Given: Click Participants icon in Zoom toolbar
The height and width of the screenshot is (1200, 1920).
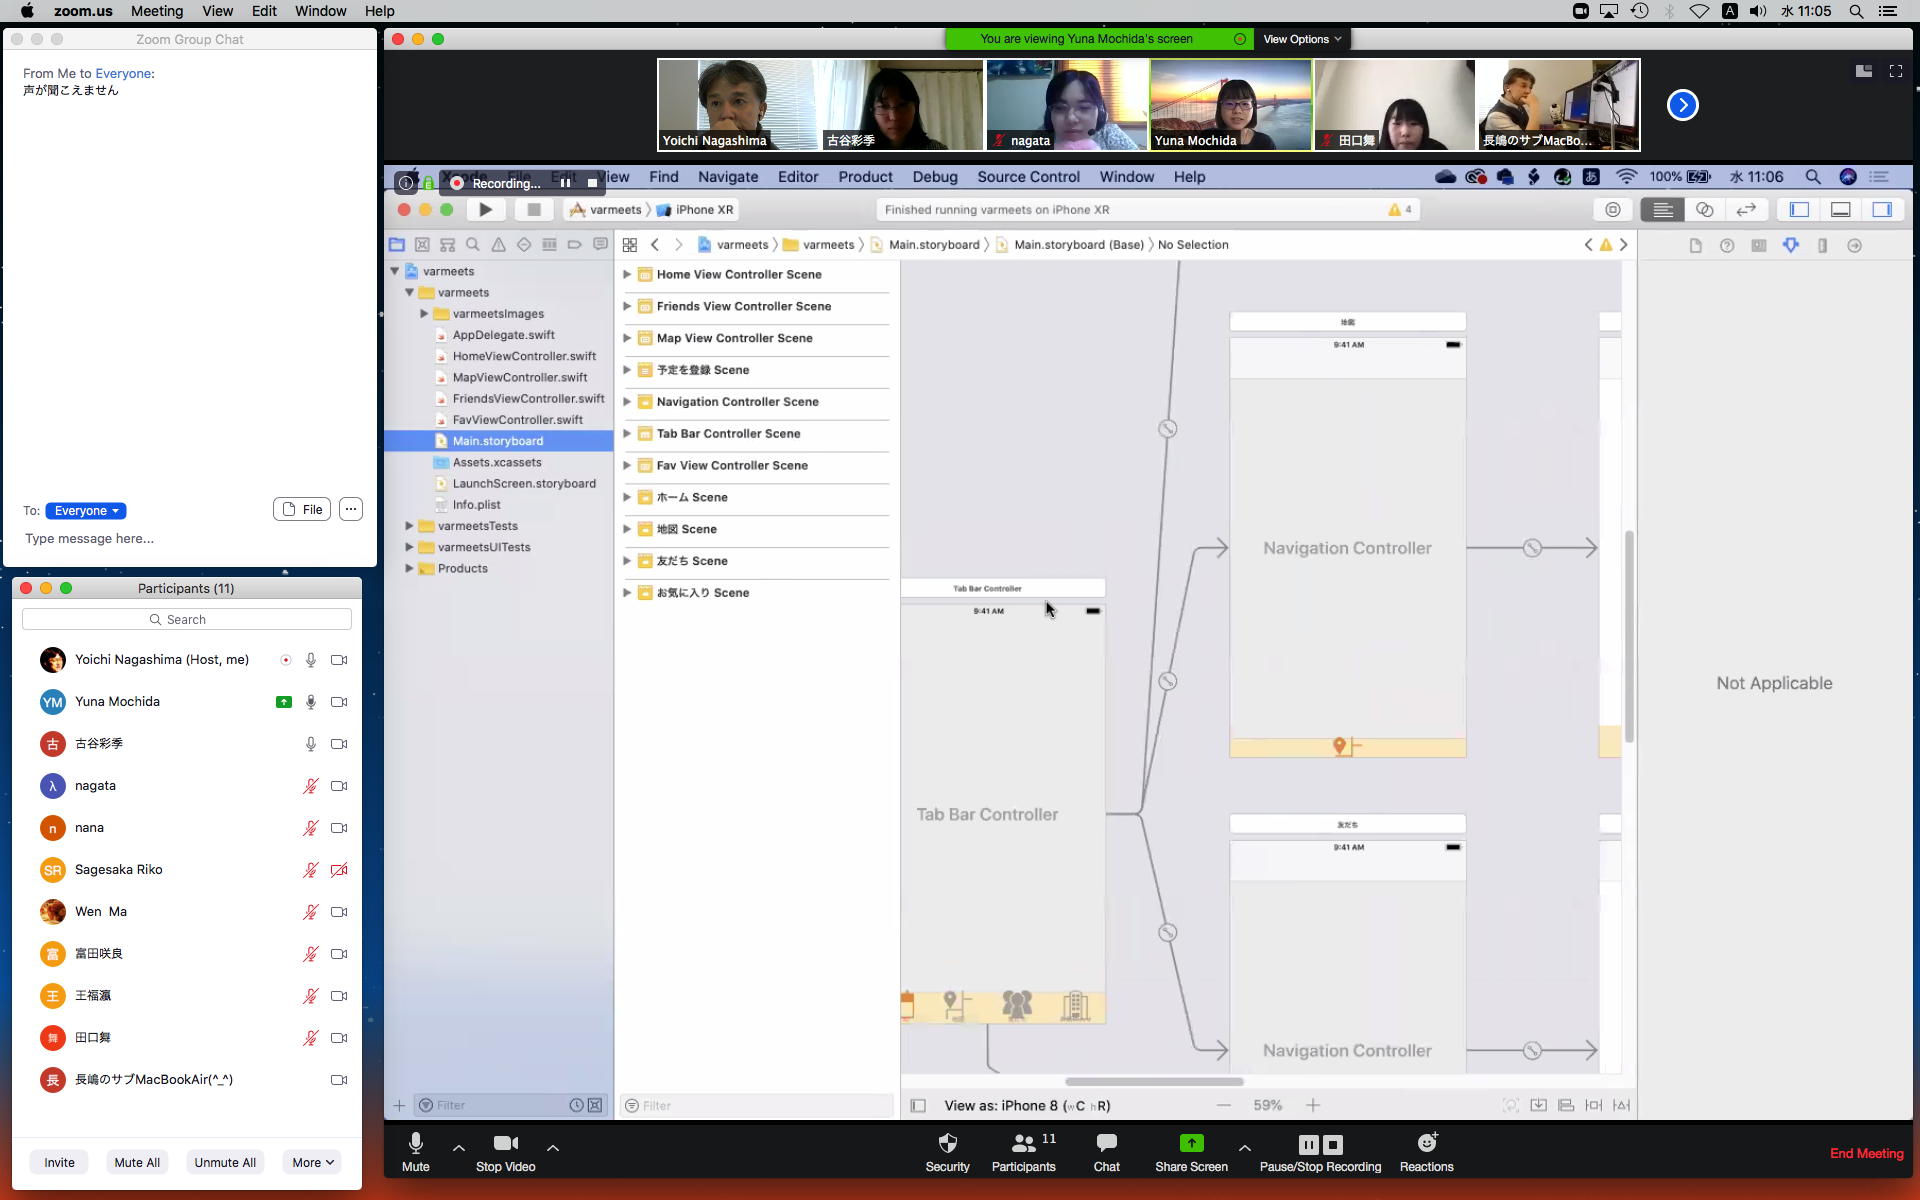Looking at the screenshot, I should pos(1023,1143).
